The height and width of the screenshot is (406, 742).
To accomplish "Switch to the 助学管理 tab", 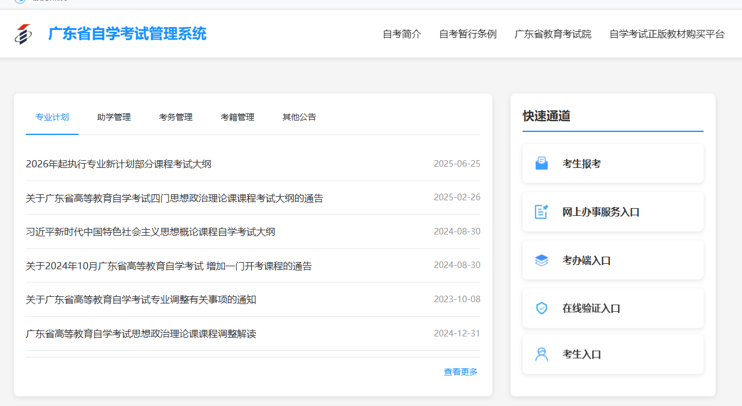I will [114, 117].
